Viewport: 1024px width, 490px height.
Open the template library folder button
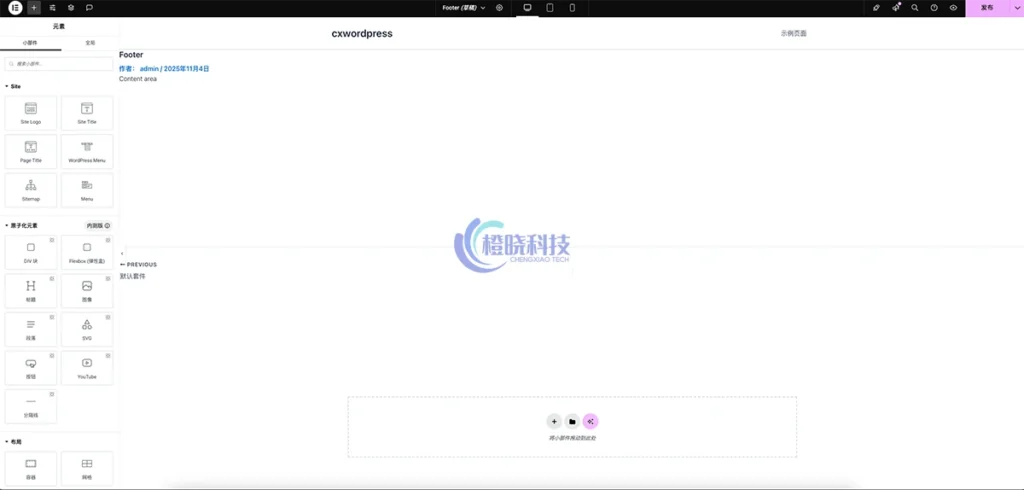coord(572,422)
